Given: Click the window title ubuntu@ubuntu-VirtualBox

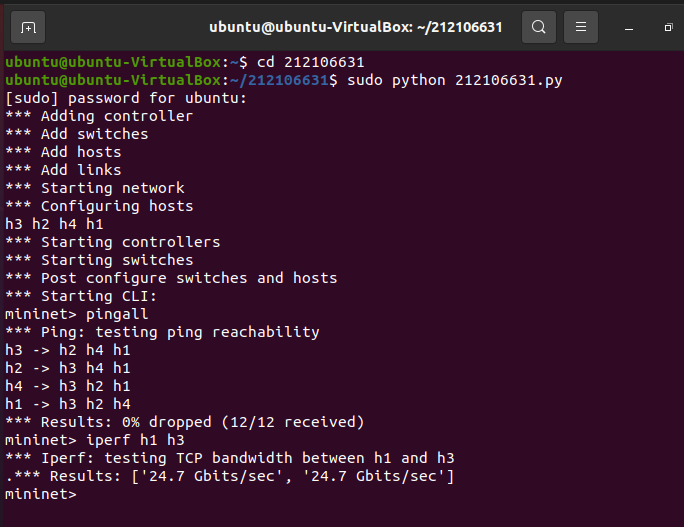Looking at the screenshot, I should point(356,27).
